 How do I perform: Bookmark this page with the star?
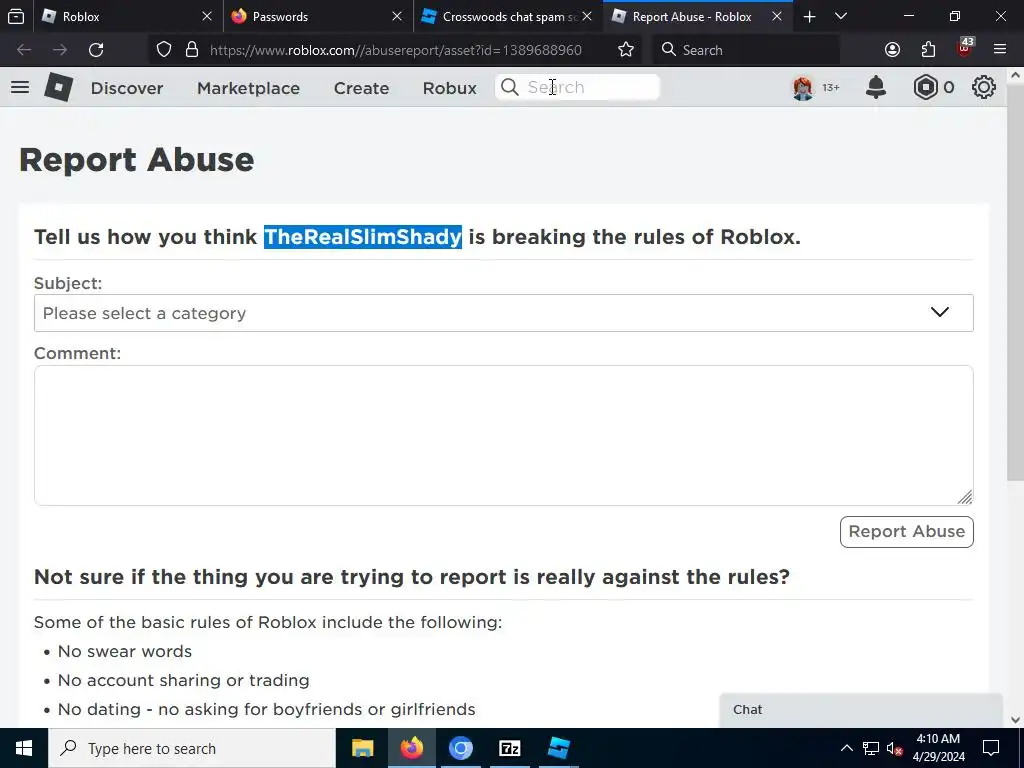pos(626,50)
